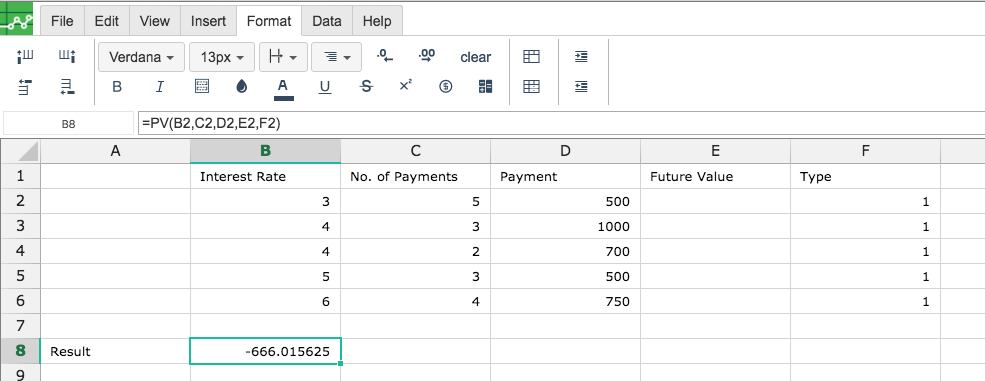The width and height of the screenshot is (985, 381).
Task: Click the decrease decimal places icon
Action: (x=384, y=56)
